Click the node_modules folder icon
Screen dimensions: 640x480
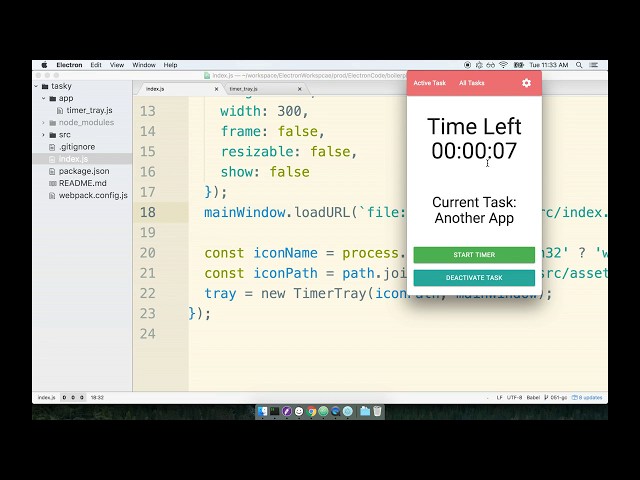(53, 123)
